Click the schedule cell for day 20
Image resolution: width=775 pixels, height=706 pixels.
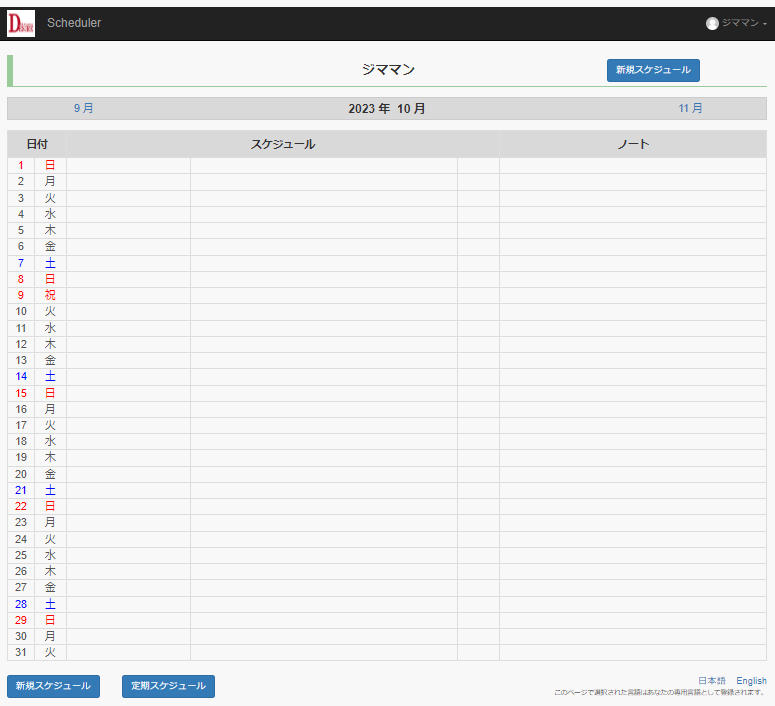coord(323,474)
